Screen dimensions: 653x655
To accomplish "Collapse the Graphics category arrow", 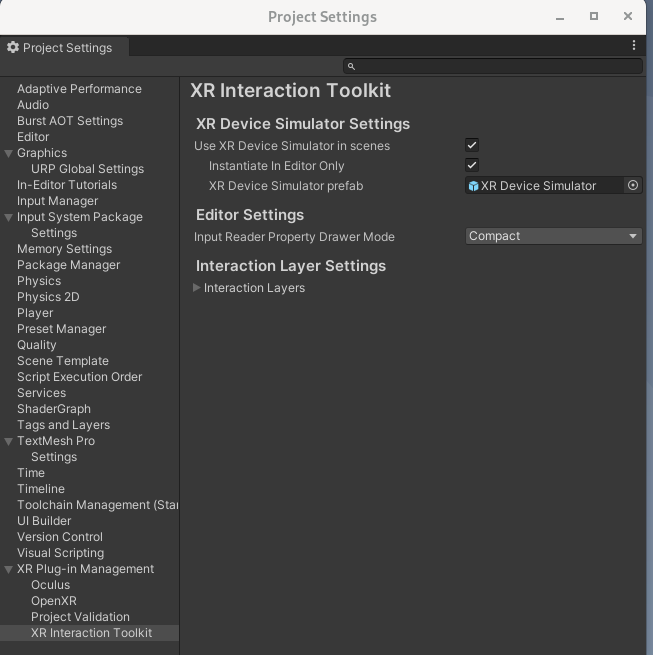I will (9, 153).
